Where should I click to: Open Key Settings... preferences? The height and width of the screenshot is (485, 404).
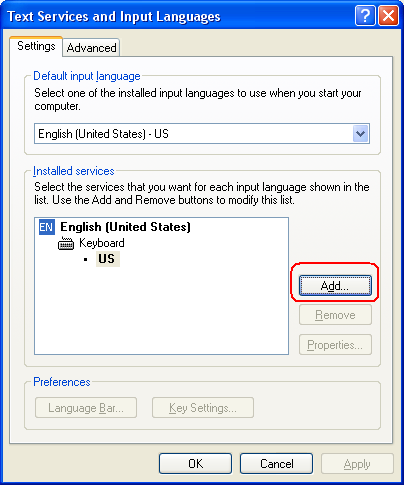(203, 408)
